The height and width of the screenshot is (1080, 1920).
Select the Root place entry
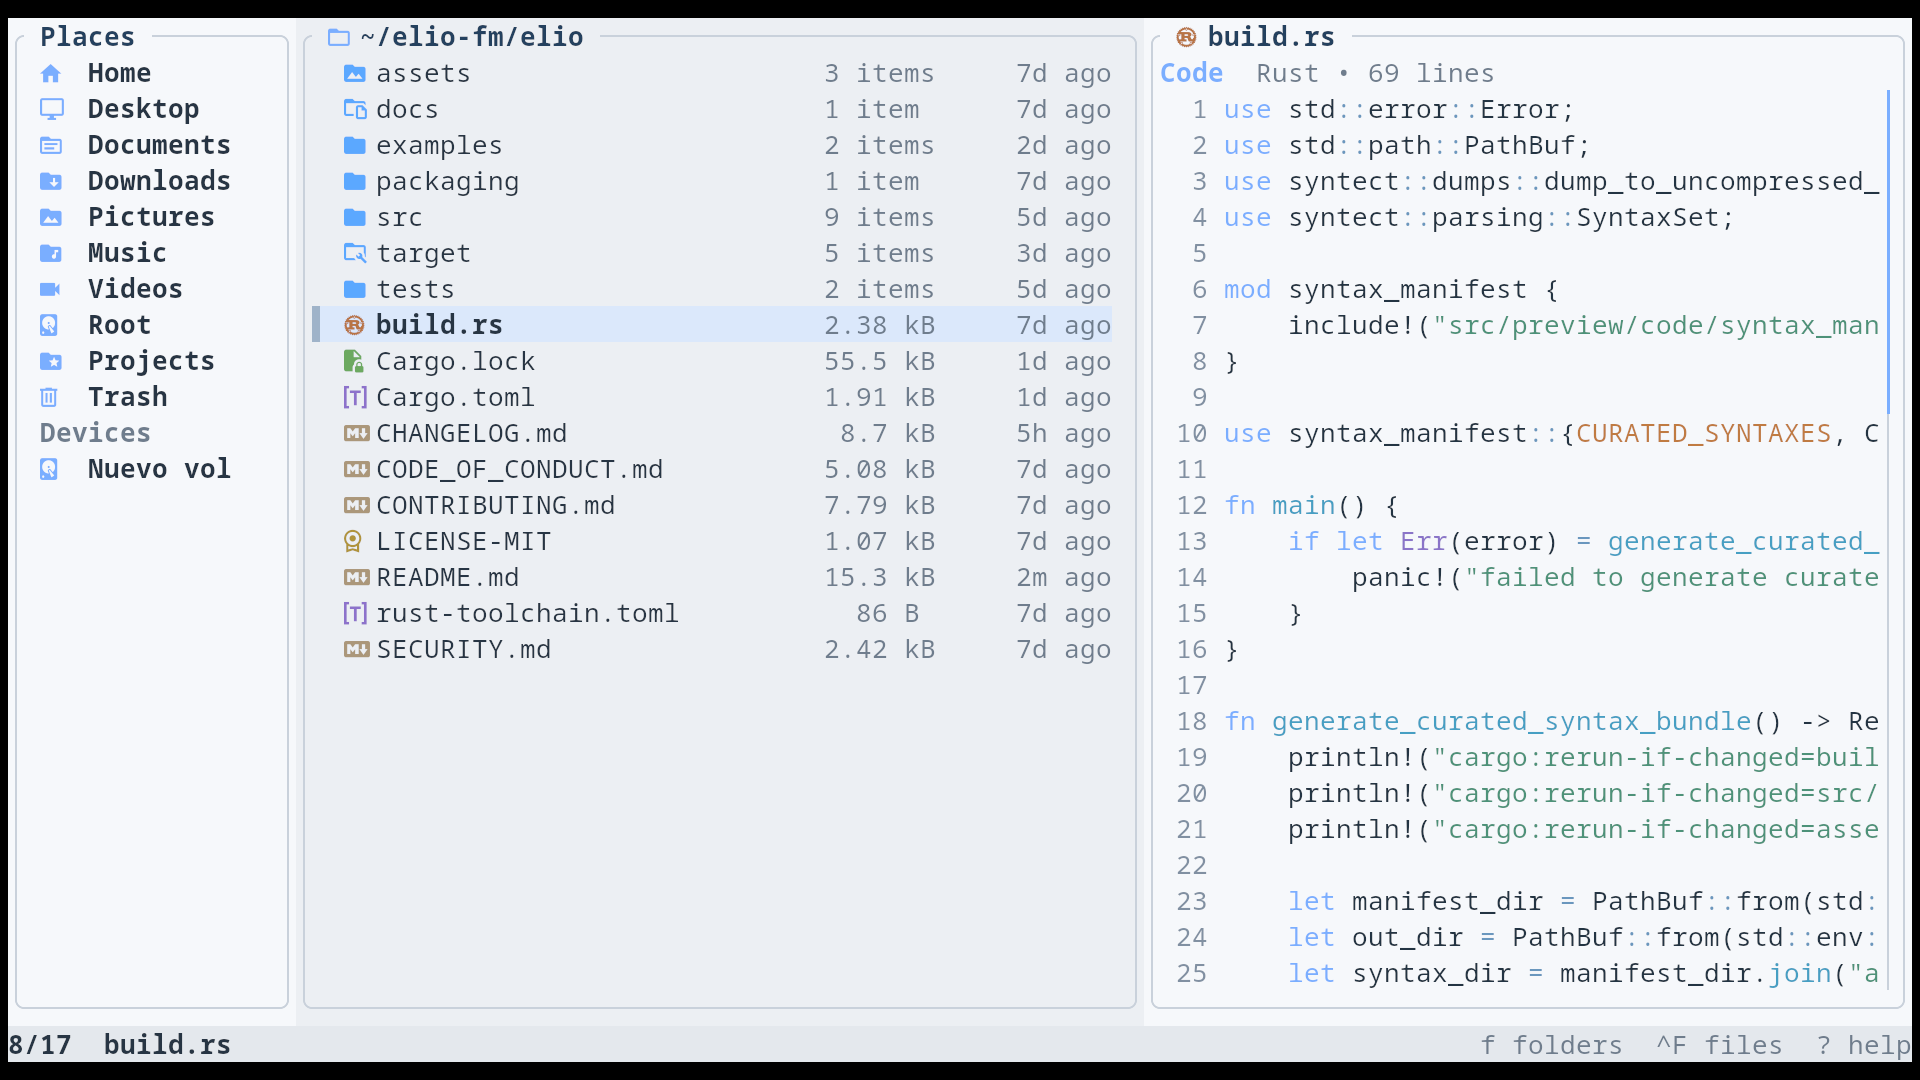point(119,326)
